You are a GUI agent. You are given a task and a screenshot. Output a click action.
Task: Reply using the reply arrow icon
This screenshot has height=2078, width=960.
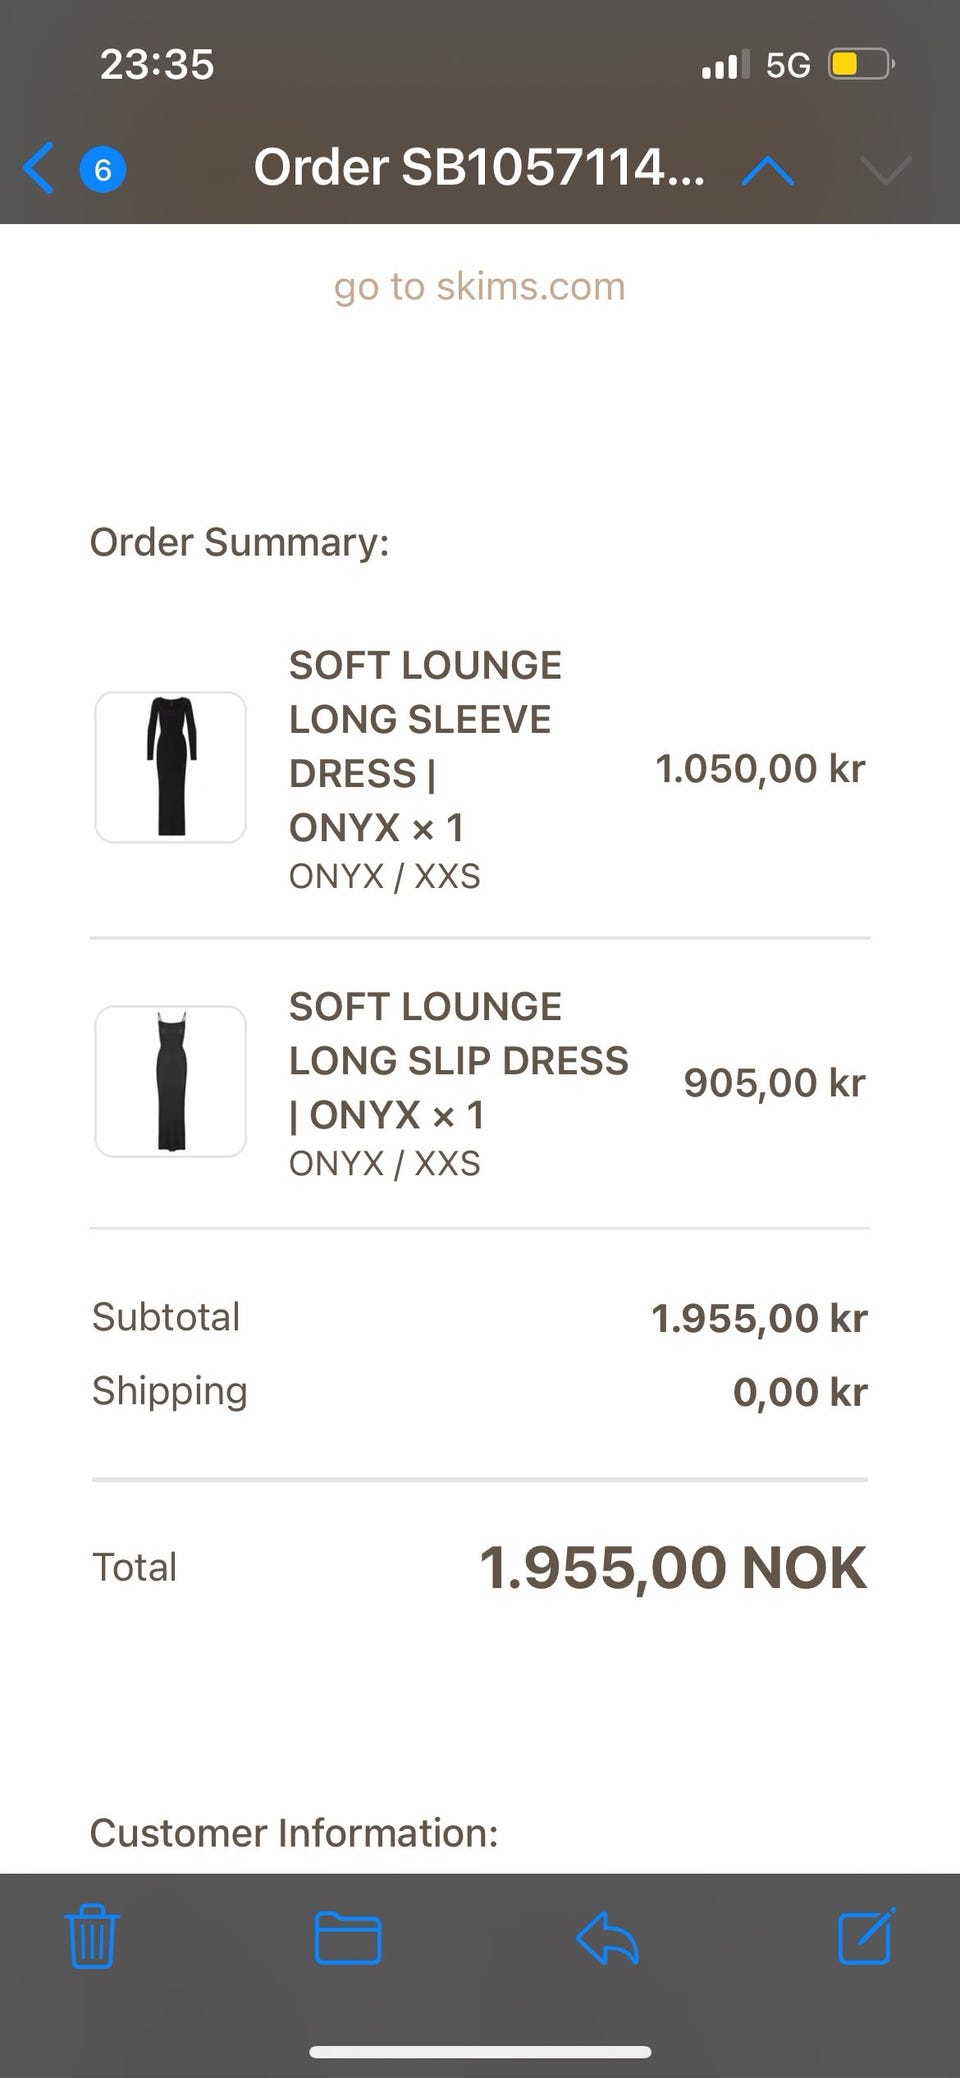coord(607,1938)
